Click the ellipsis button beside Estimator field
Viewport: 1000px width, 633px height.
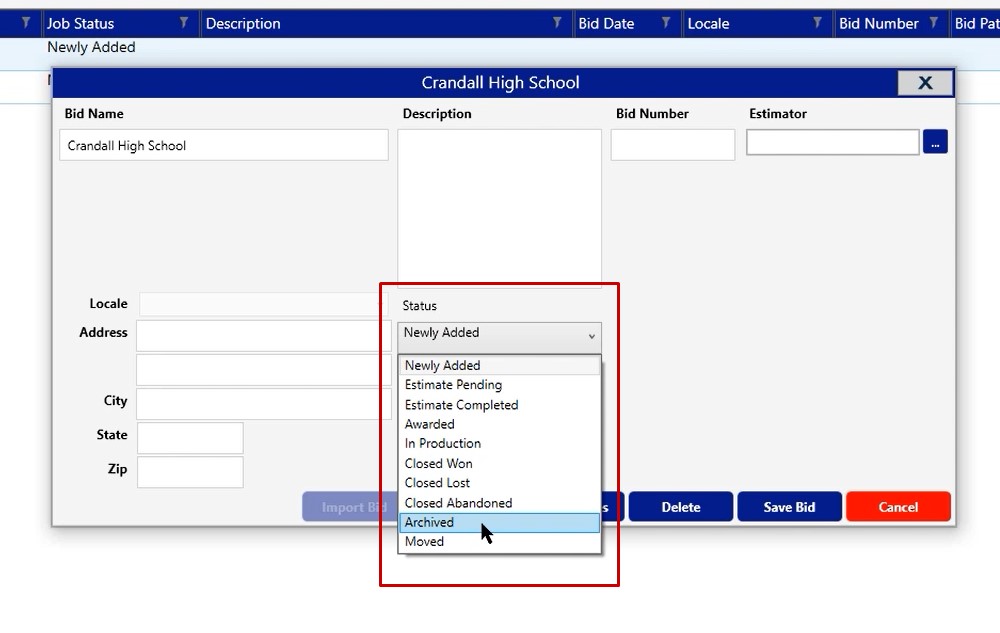click(935, 143)
